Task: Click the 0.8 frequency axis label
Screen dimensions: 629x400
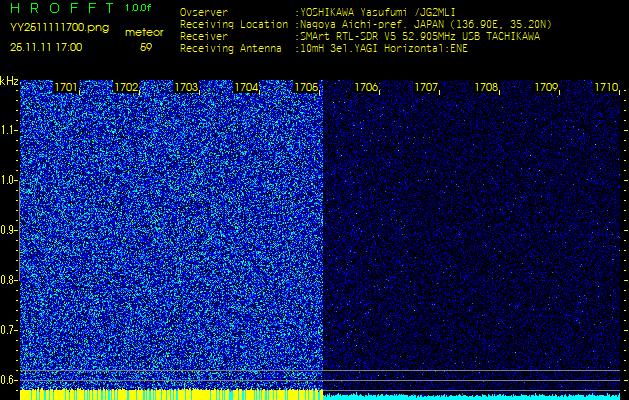Action: pyautogui.click(x=8, y=280)
